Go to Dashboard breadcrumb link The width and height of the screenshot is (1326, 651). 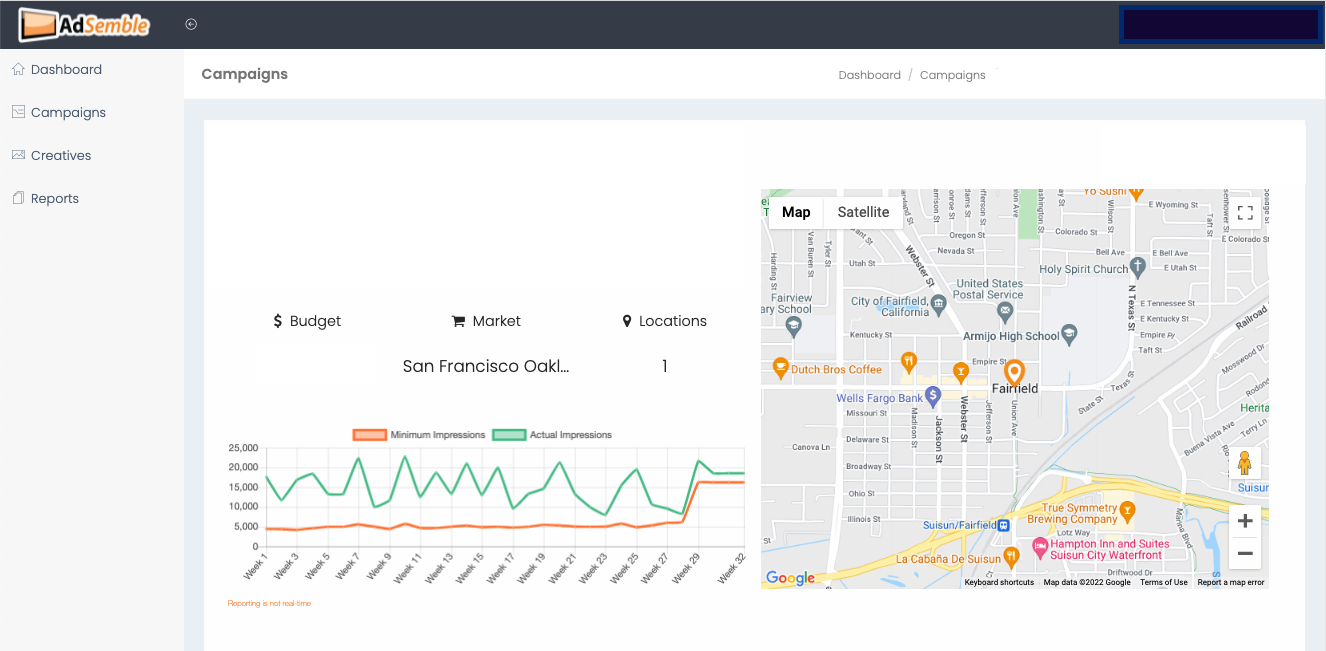click(869, 75)
